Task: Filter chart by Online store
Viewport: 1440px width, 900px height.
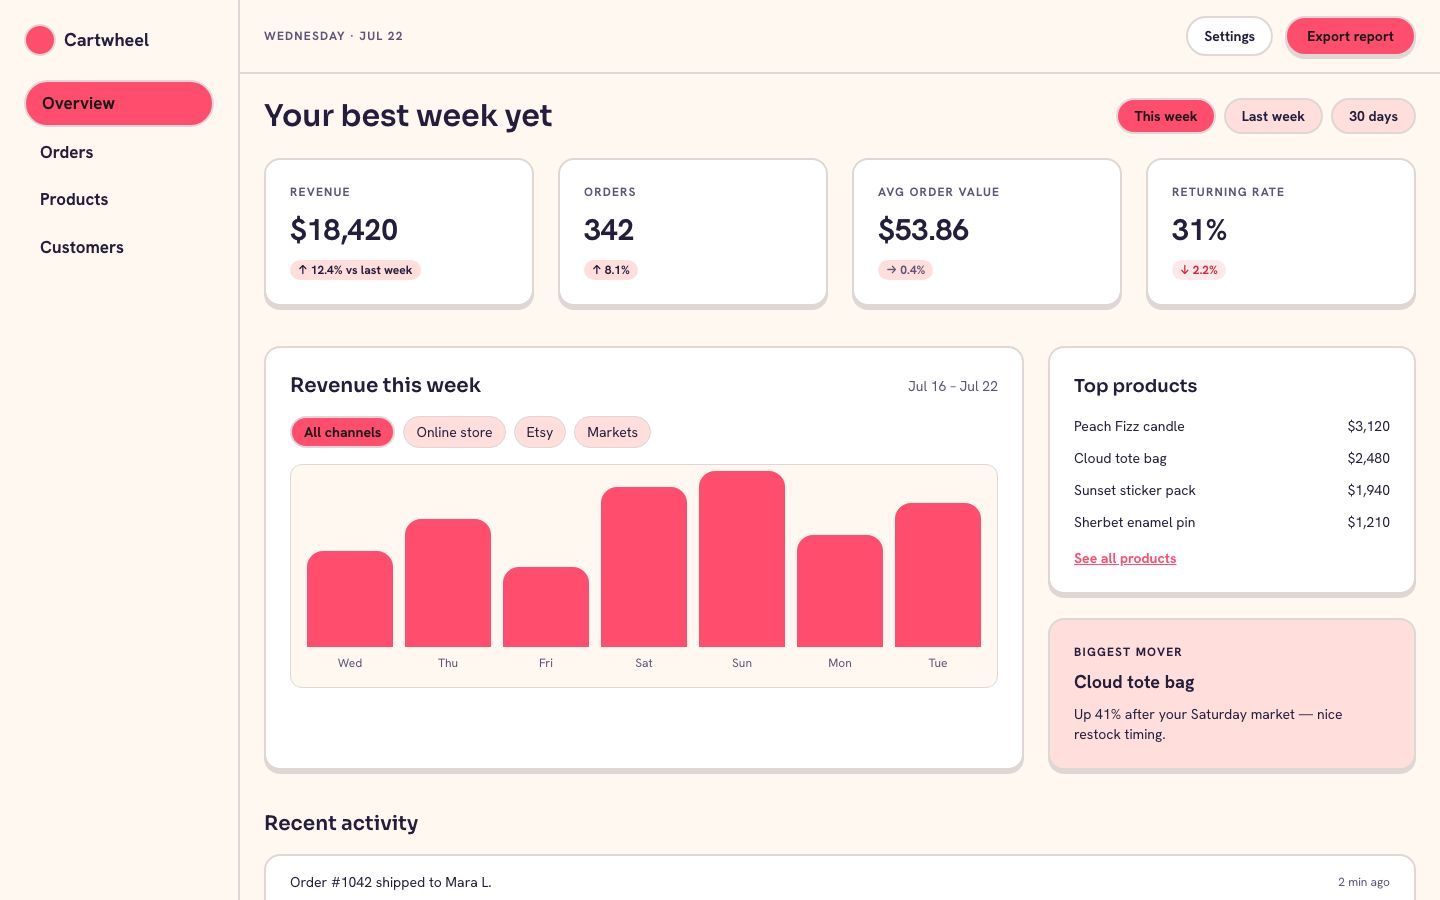Action: 454,432
